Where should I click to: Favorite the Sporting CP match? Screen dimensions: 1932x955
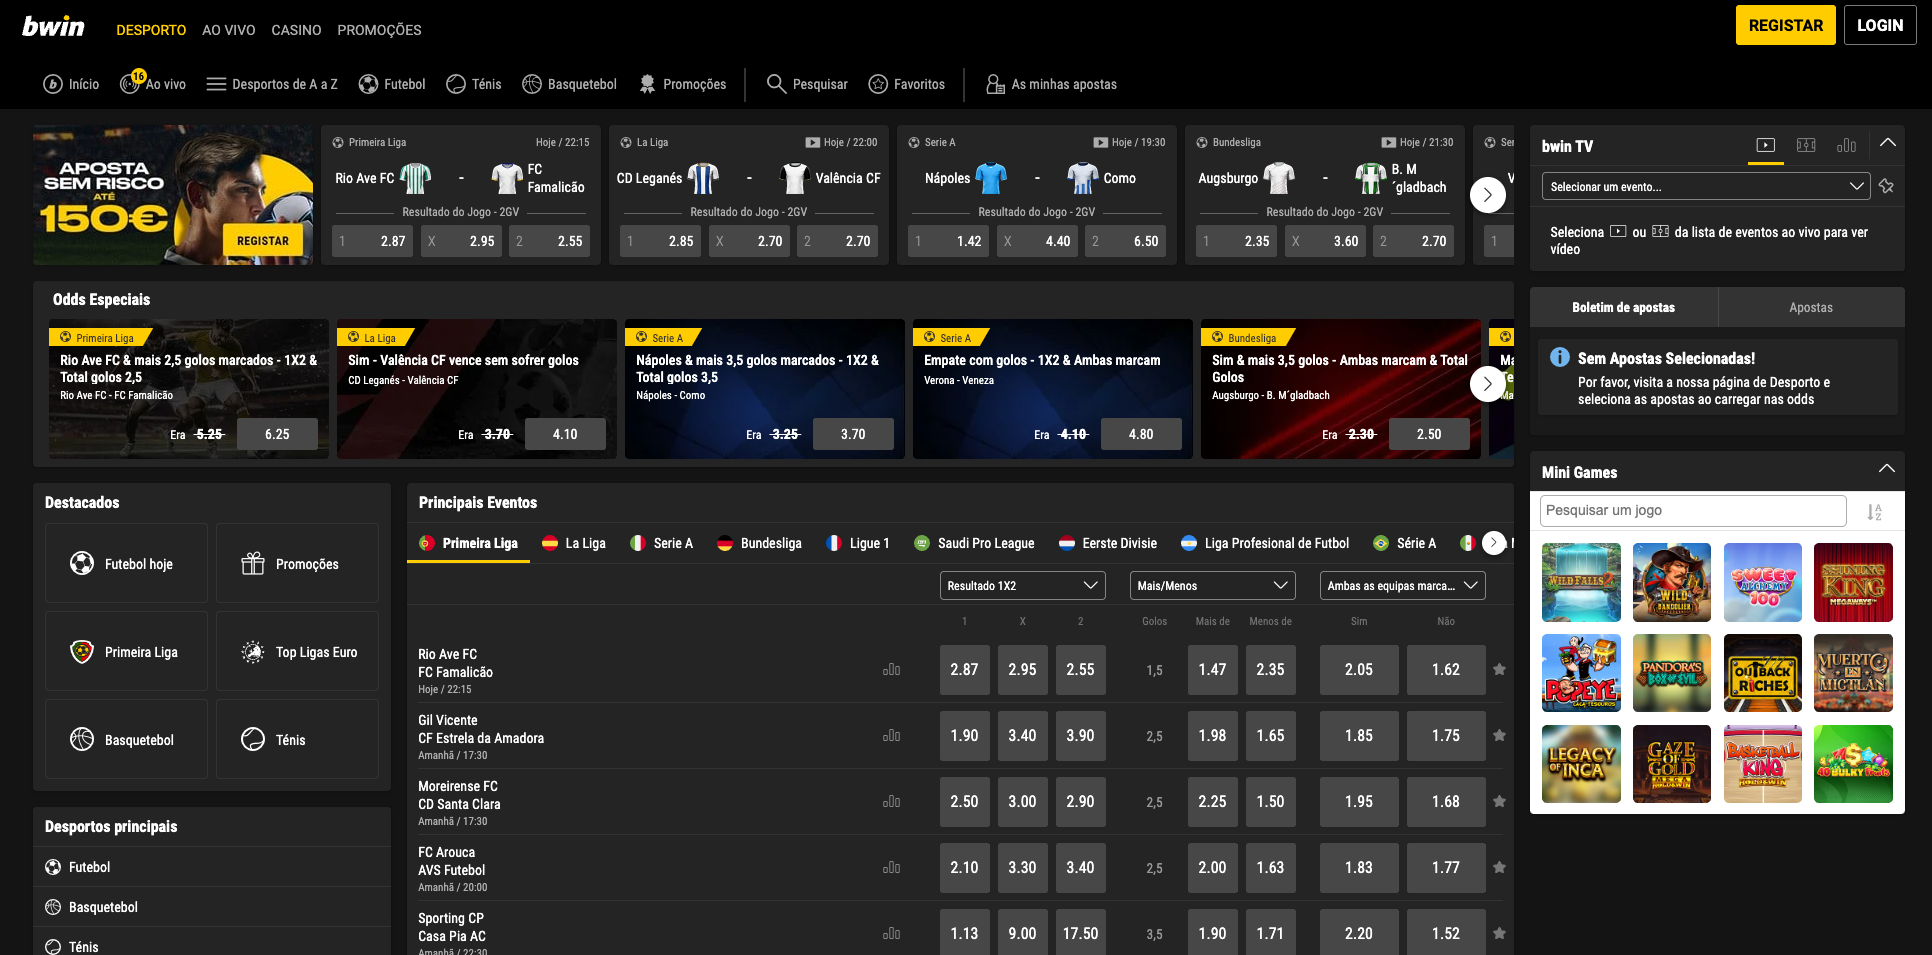click(1499, 934)
